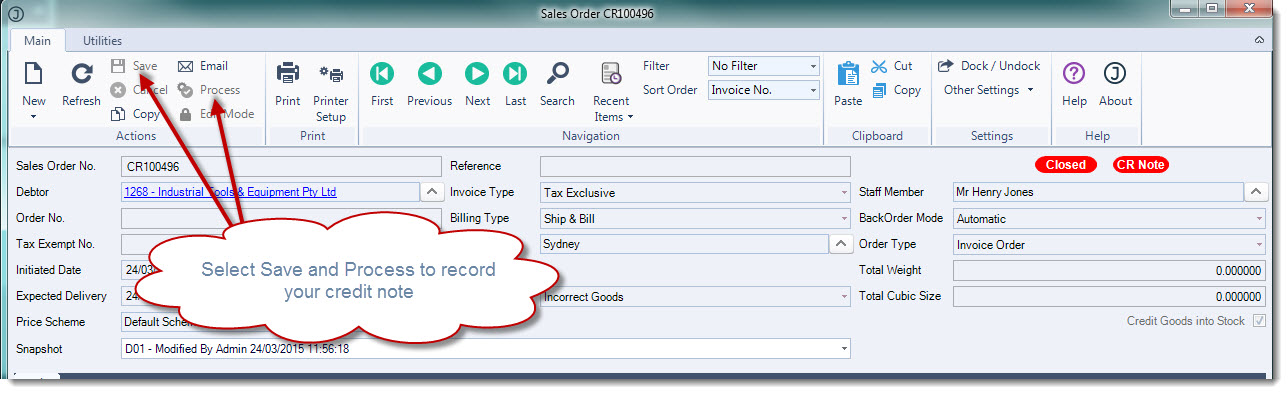Screen dimensions: 1288x394
Task: Click the Reference input field
Action: pos(695,166)
